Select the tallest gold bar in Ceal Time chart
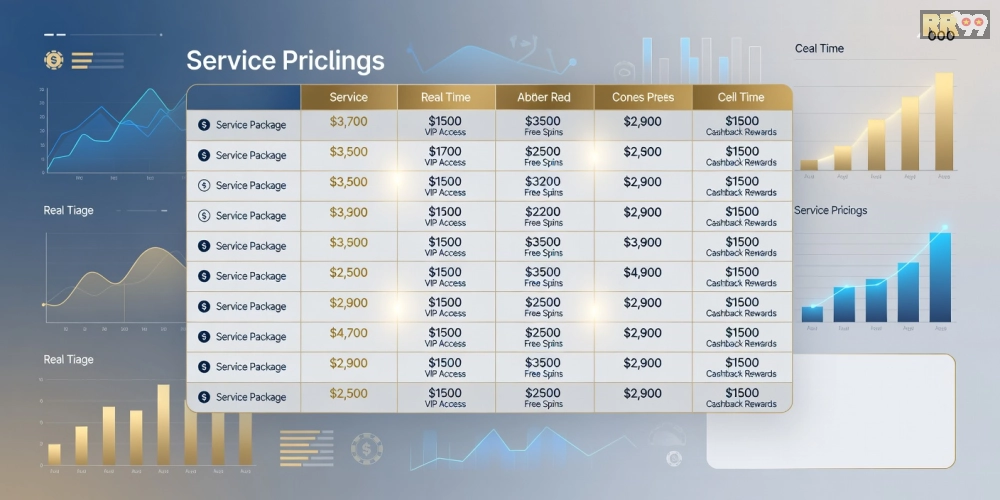The height and width of the screenshot is (500, 1000). pos(942,120)
